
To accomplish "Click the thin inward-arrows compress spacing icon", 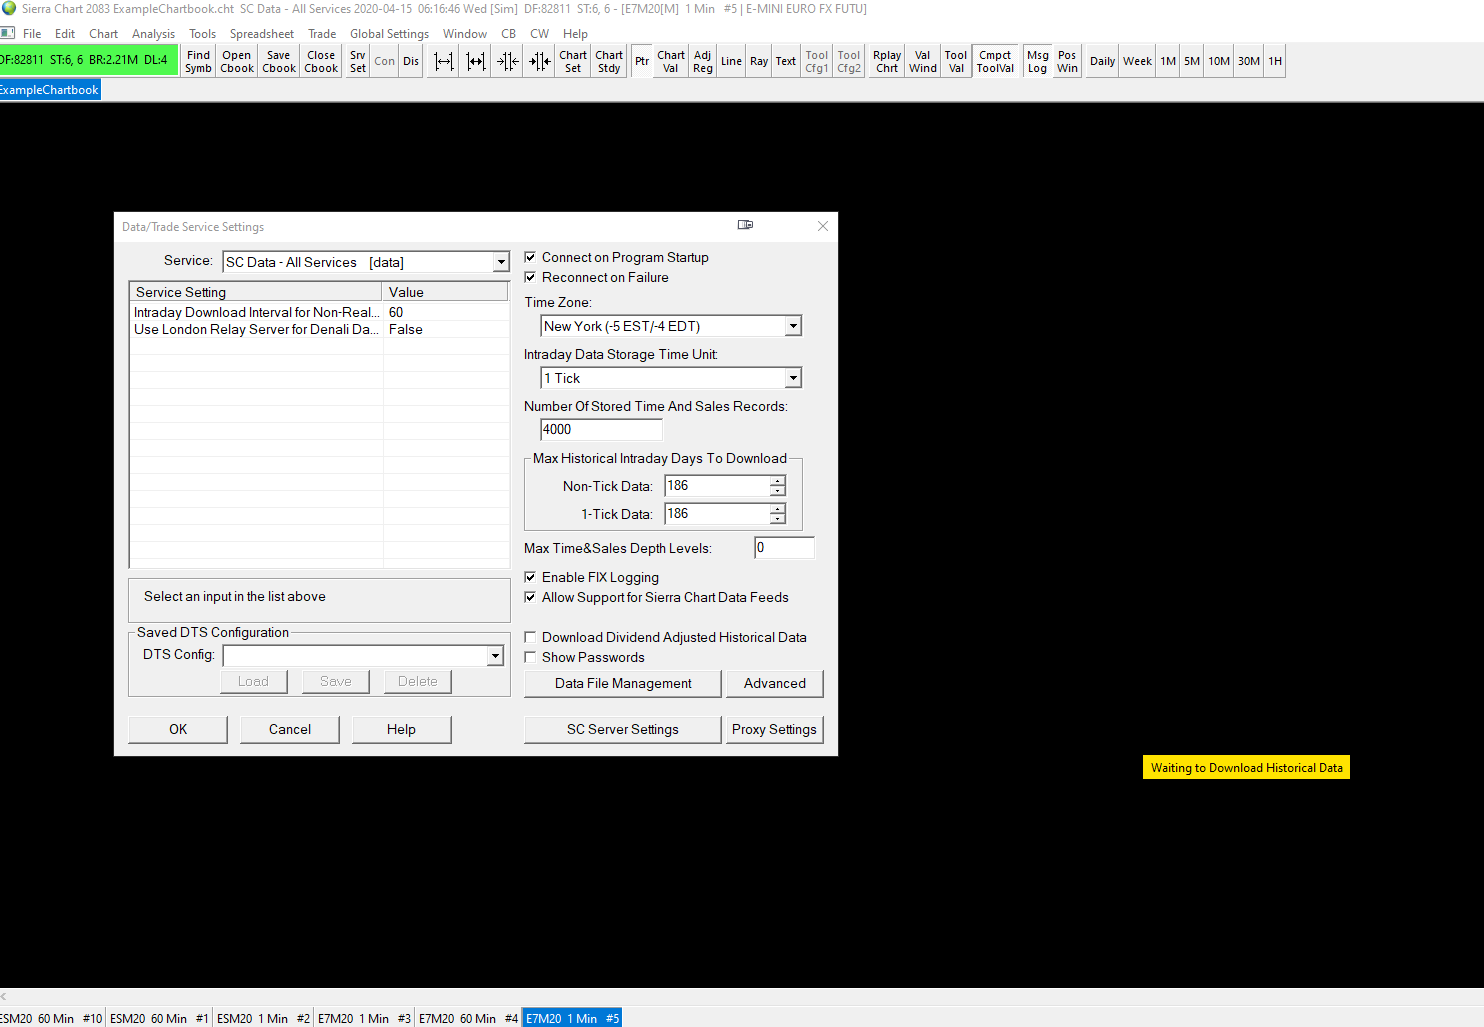I will [508, 62].
